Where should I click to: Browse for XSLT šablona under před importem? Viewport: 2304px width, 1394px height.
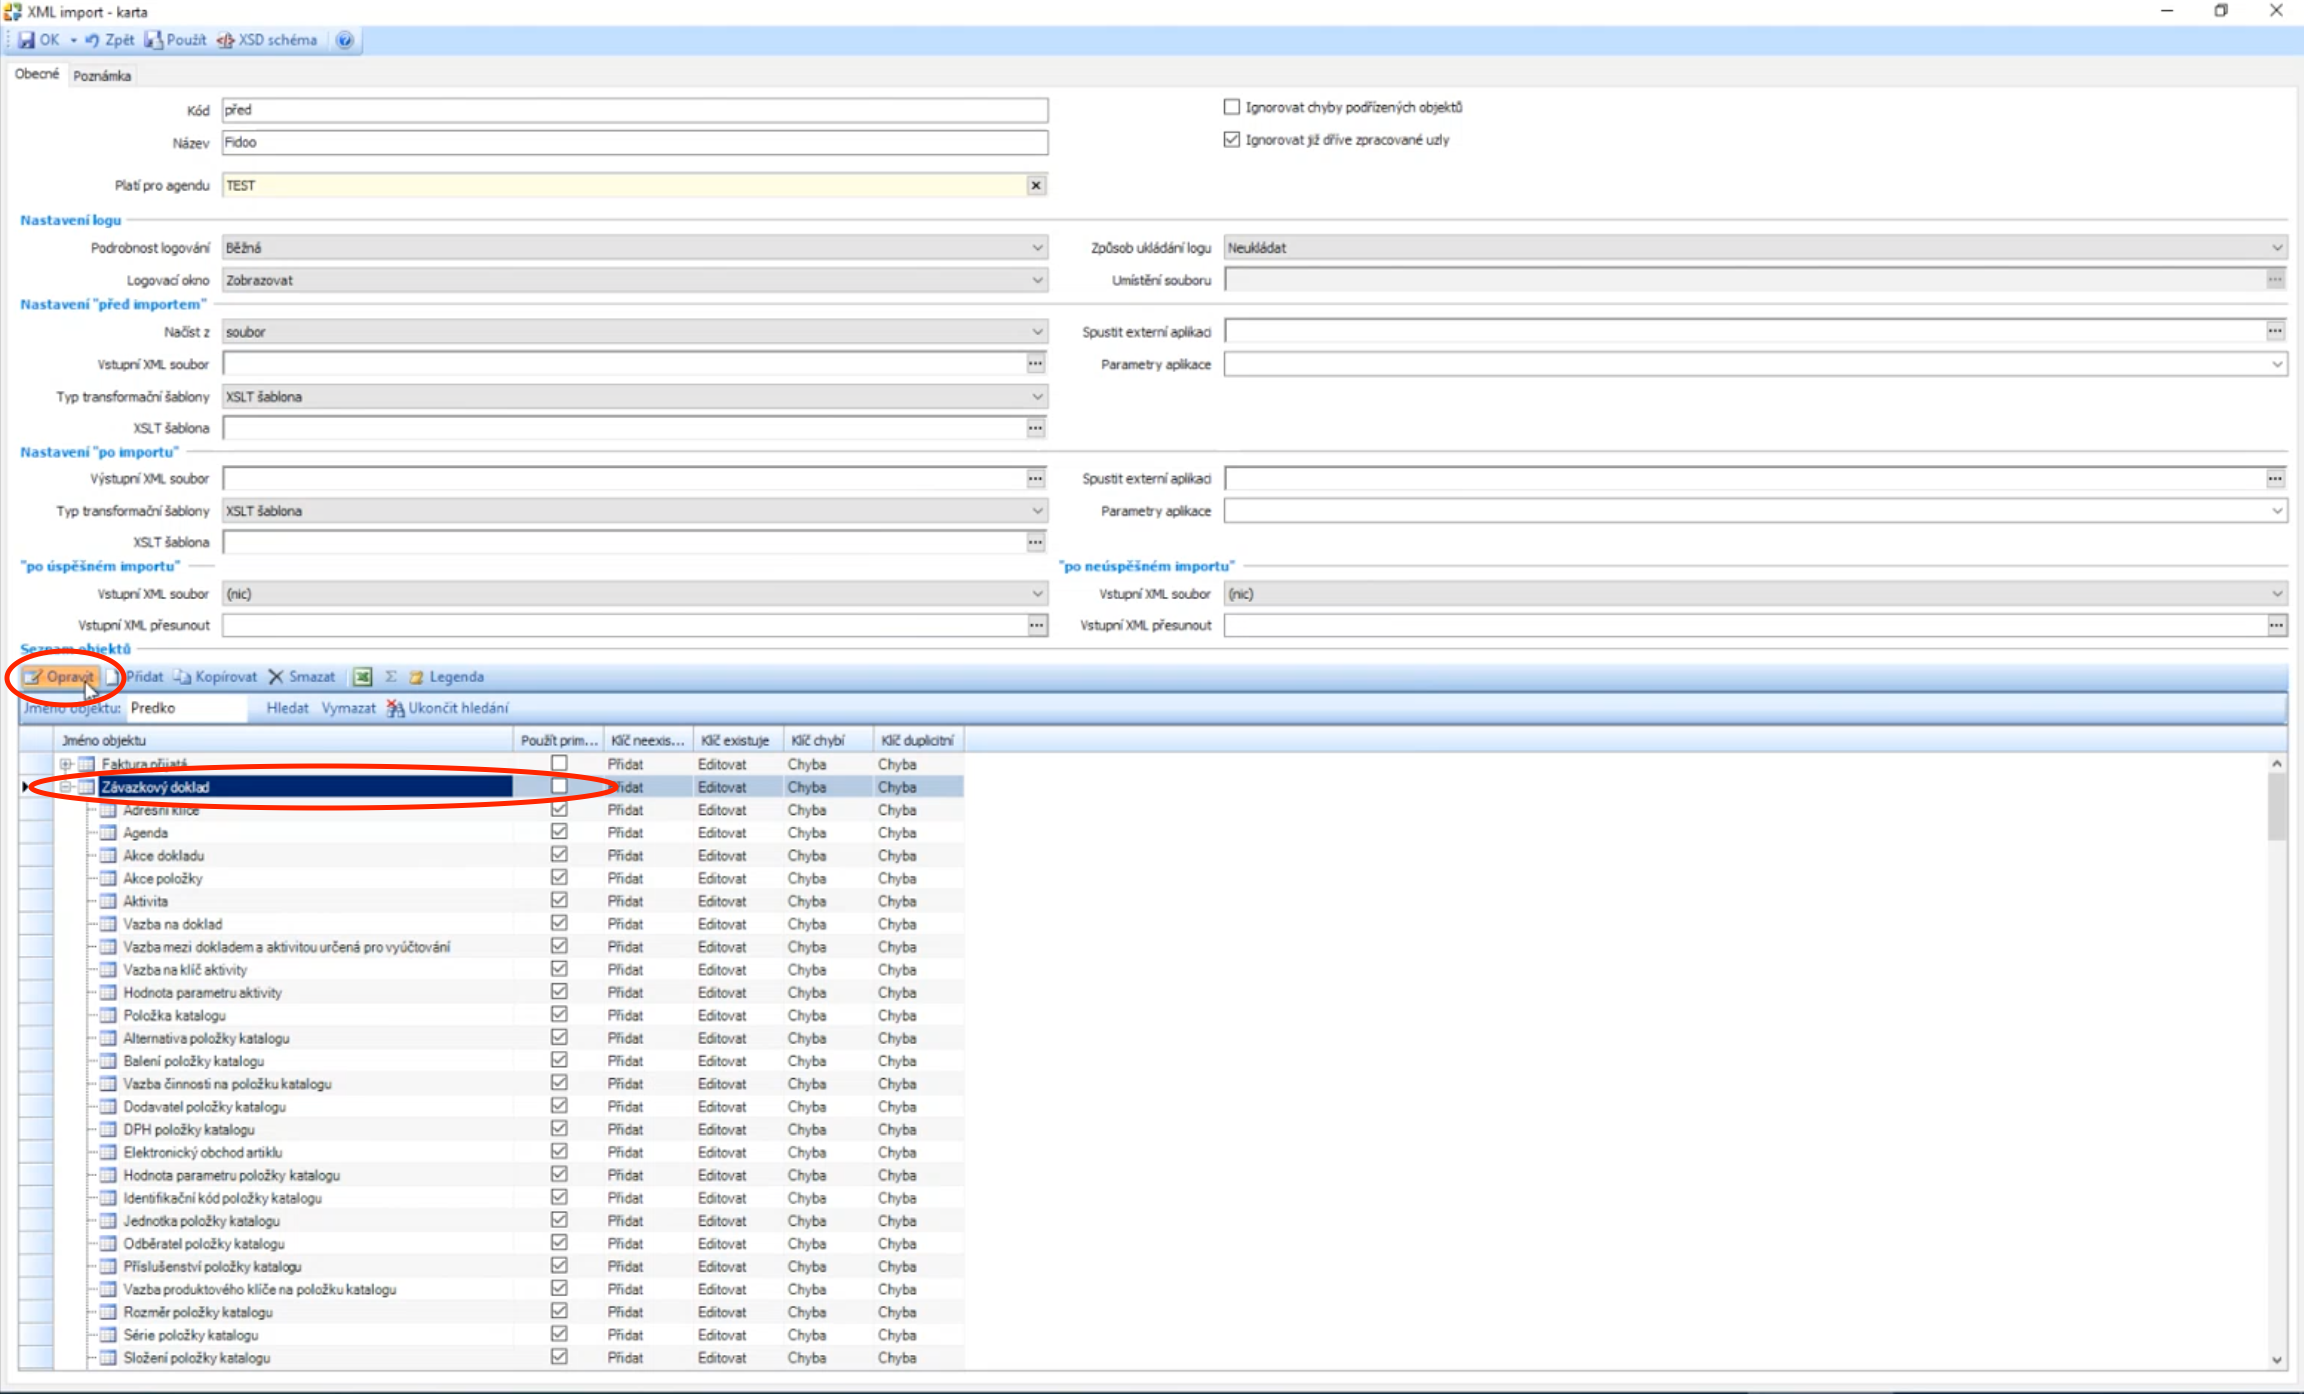(1036, 428)
